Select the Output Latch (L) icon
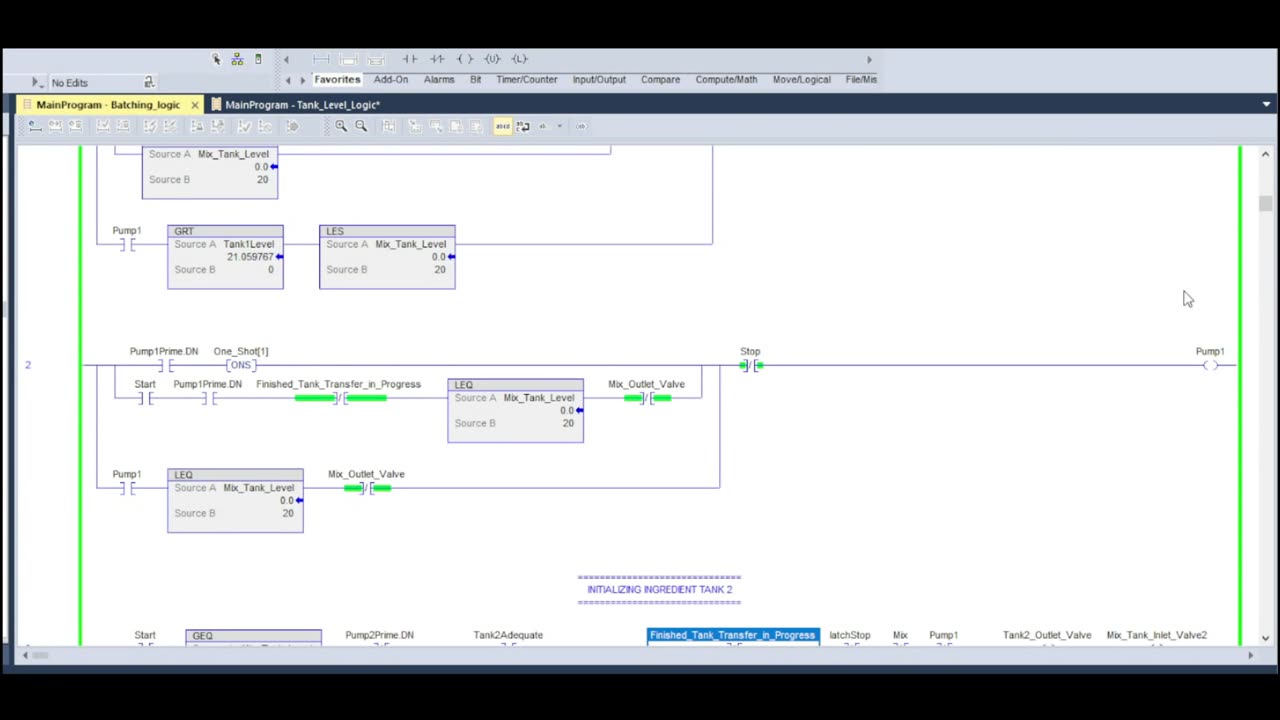Viewport: 1280px width, 720px height. (x=519, y=59)
